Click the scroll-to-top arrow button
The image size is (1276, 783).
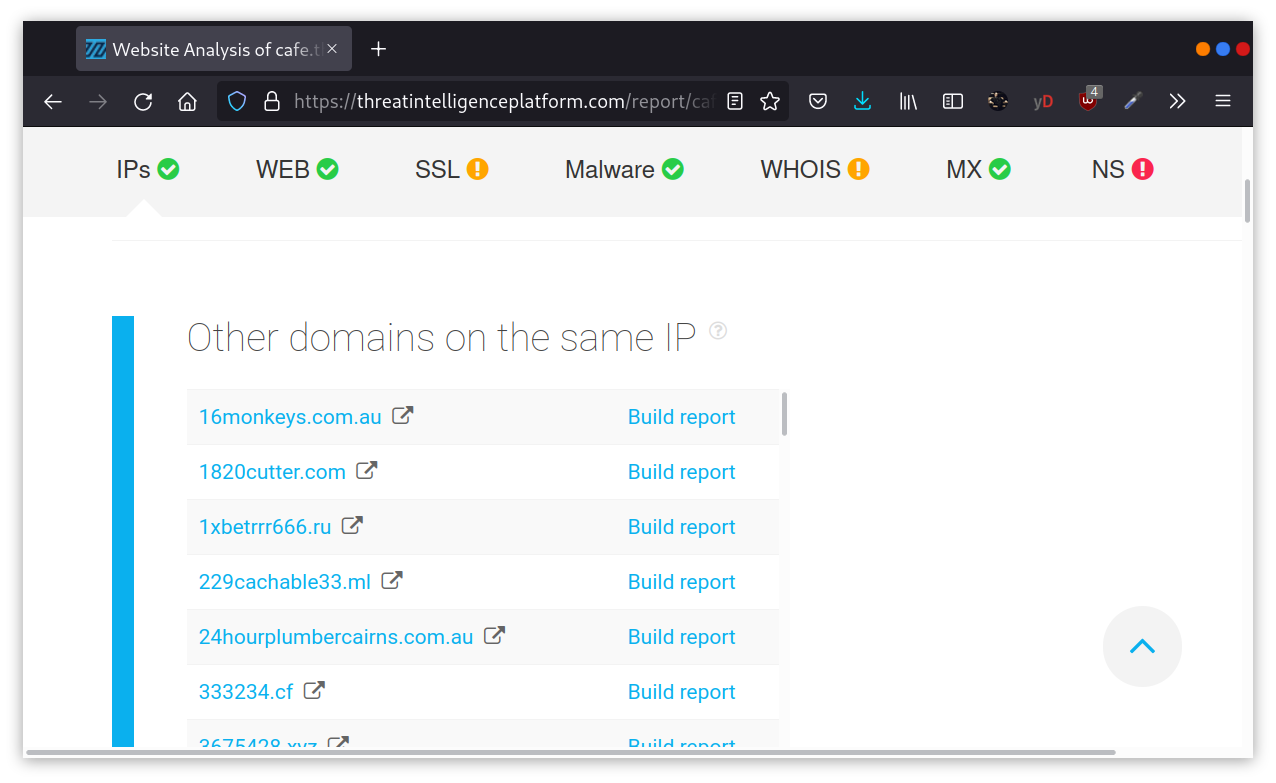[x=1142, y=646]
